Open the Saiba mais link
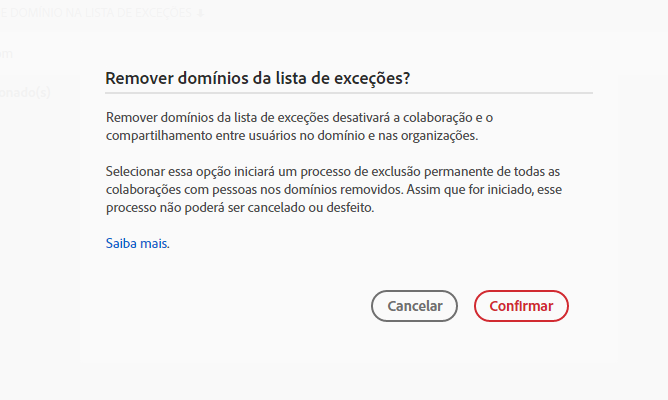The width and height of the screenshot is (668, 400). click(x=137, y=243)
